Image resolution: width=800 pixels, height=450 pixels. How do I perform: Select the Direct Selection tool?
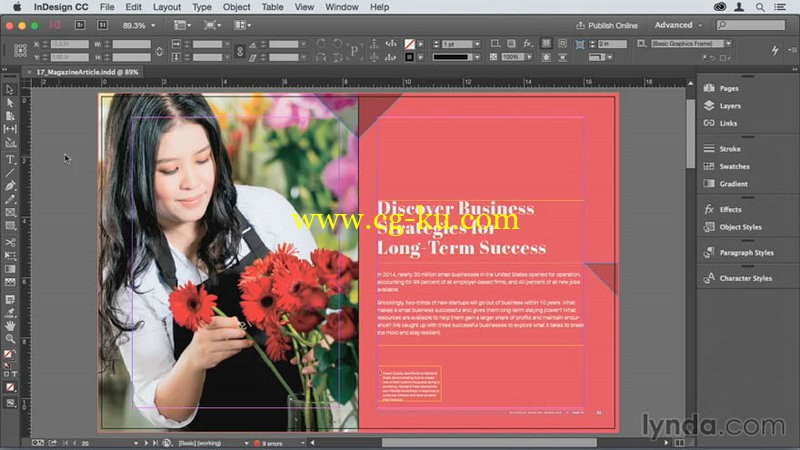click(x=10, y=103)
